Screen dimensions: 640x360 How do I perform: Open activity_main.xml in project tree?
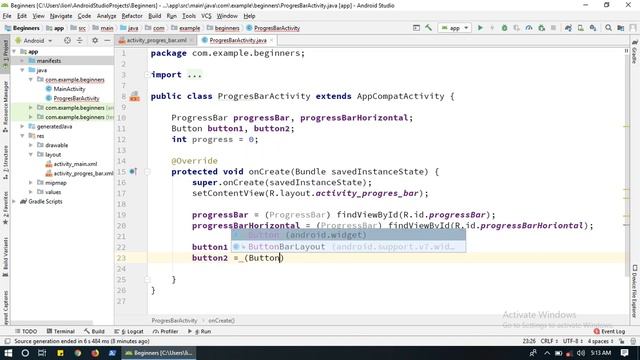pos(75,164)
